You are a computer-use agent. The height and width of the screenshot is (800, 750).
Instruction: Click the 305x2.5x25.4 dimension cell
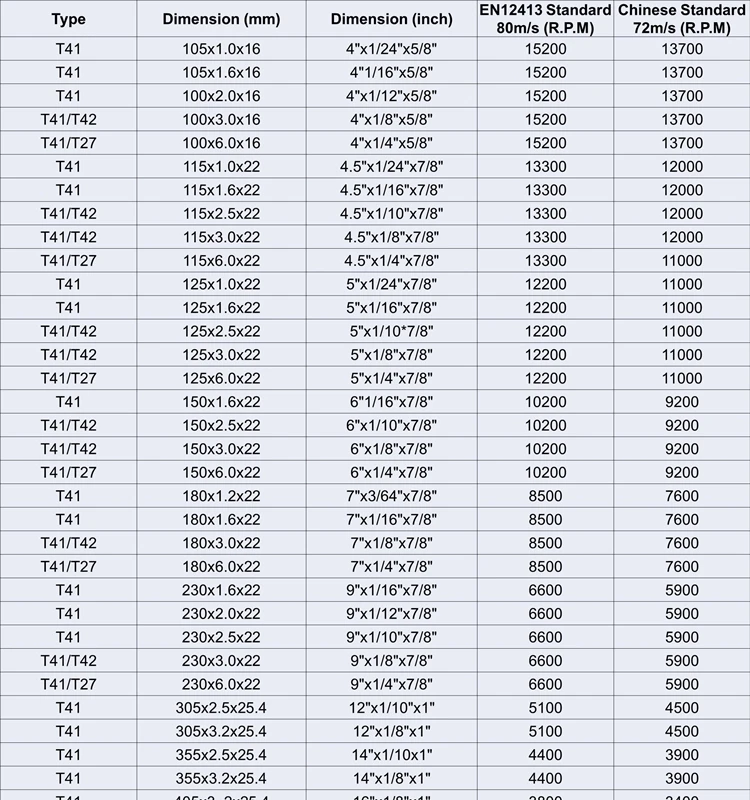(221, 708)
